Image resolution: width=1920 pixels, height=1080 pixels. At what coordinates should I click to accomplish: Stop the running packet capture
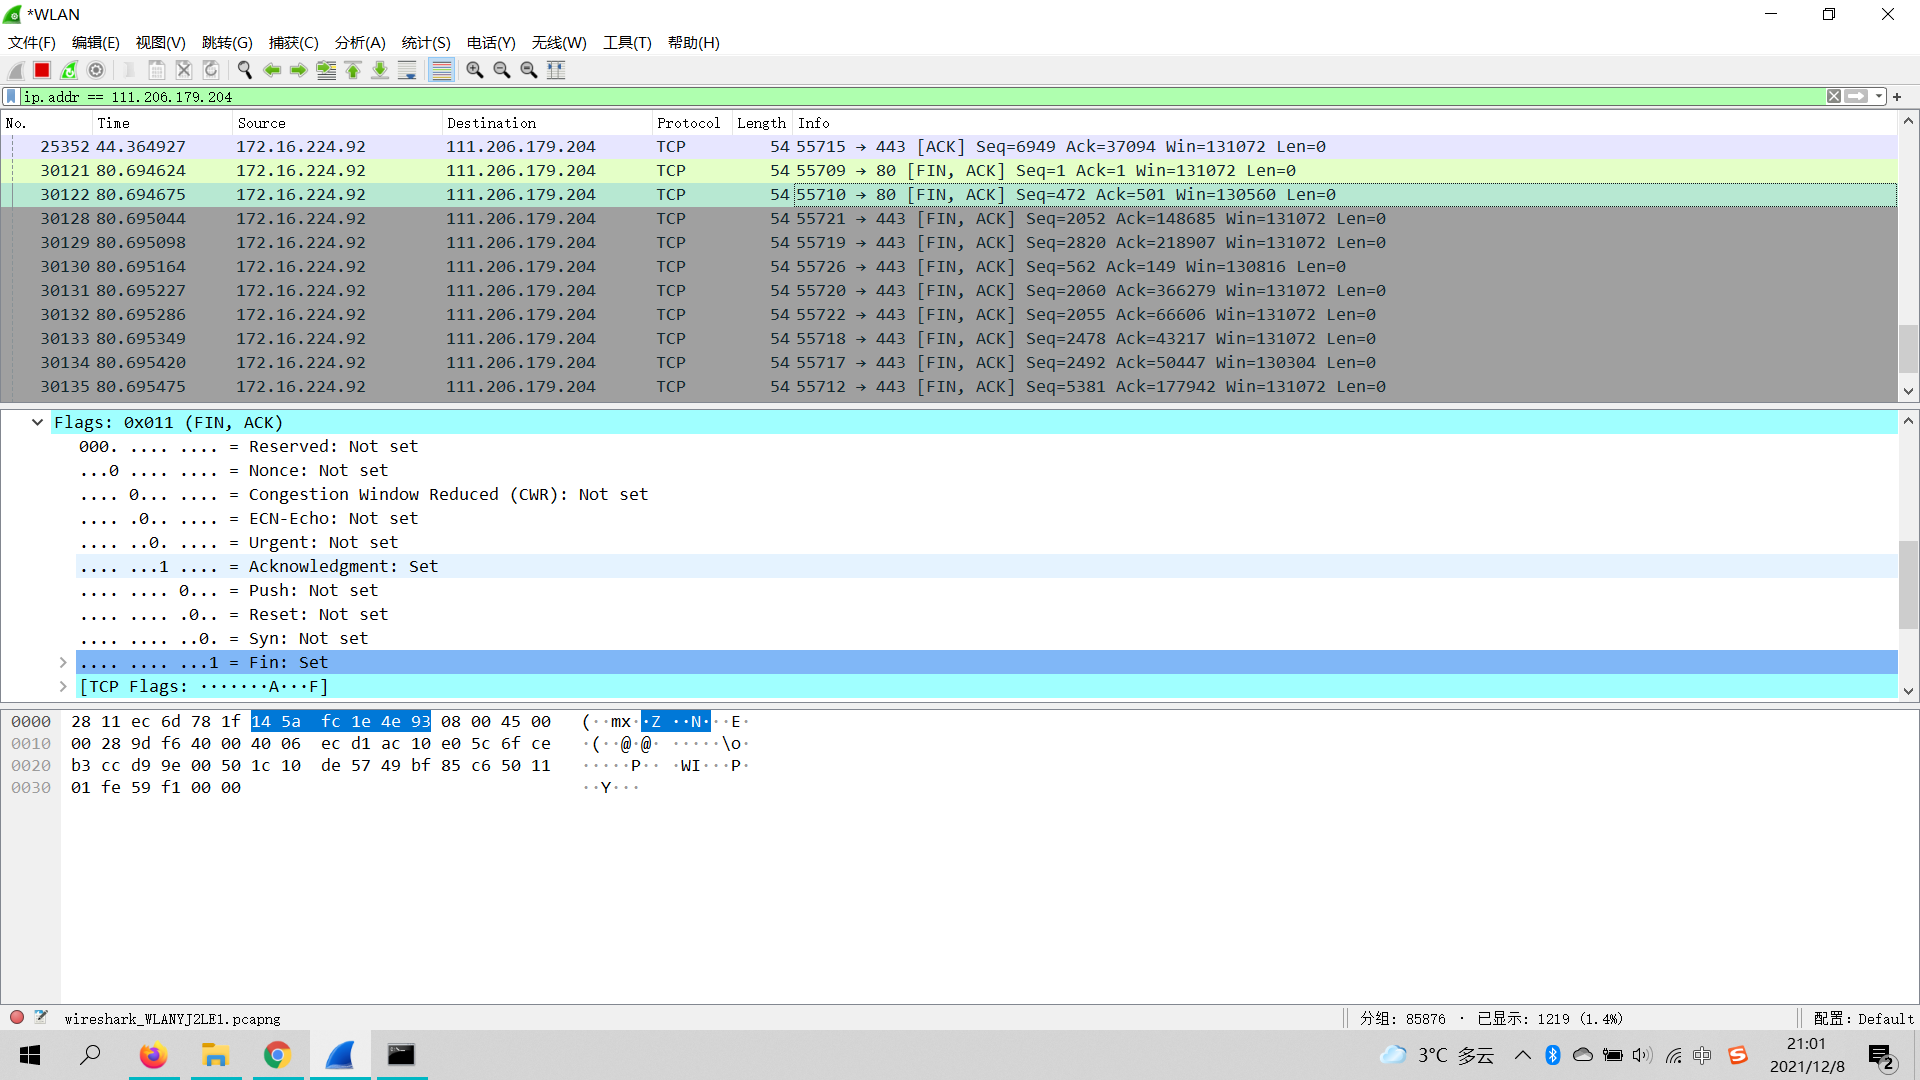tap(42, 70)
